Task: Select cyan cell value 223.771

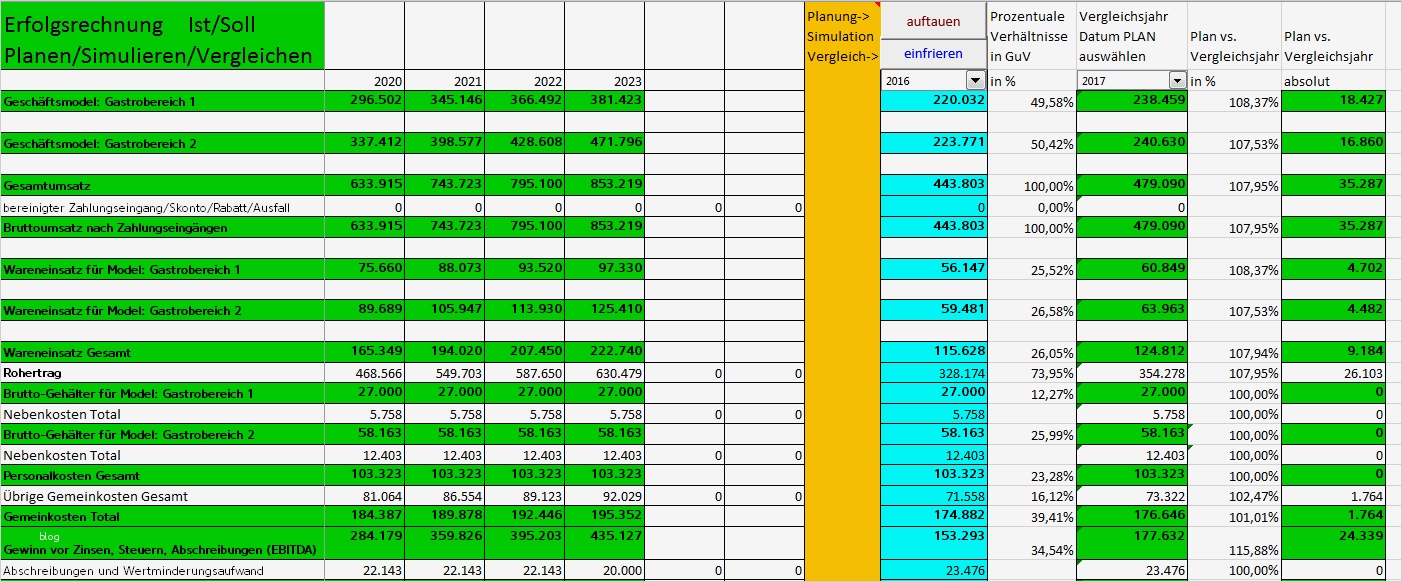Action: point(933,143)
